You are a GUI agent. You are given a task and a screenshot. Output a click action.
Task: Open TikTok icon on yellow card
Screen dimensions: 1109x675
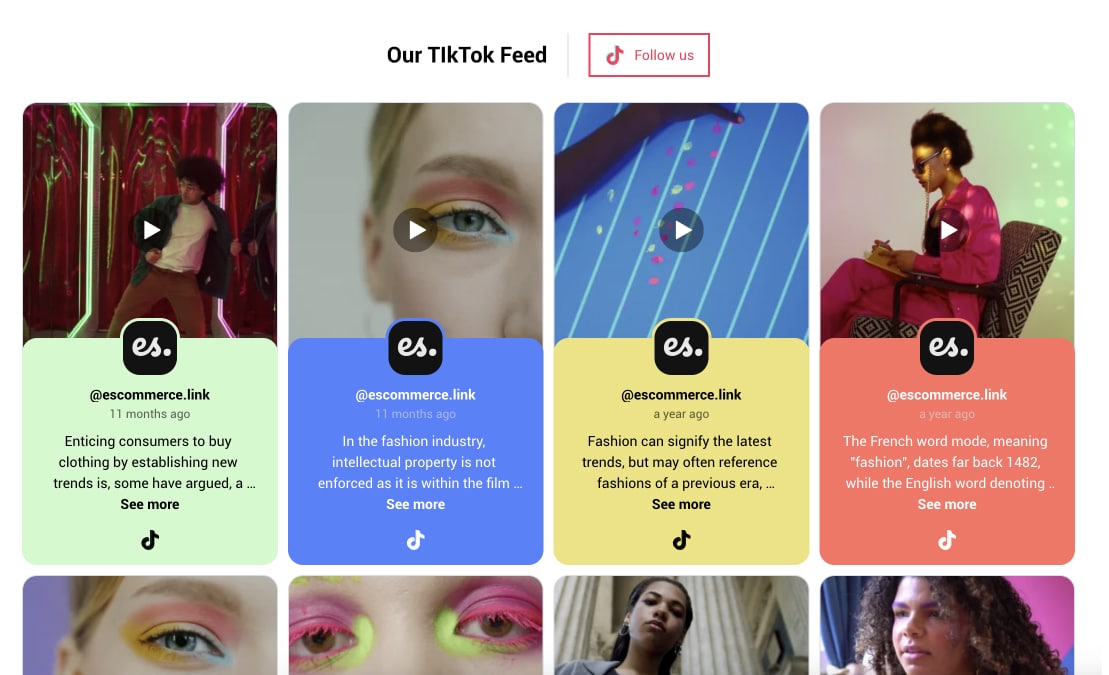pyautogui.click(x=681, y=541)
